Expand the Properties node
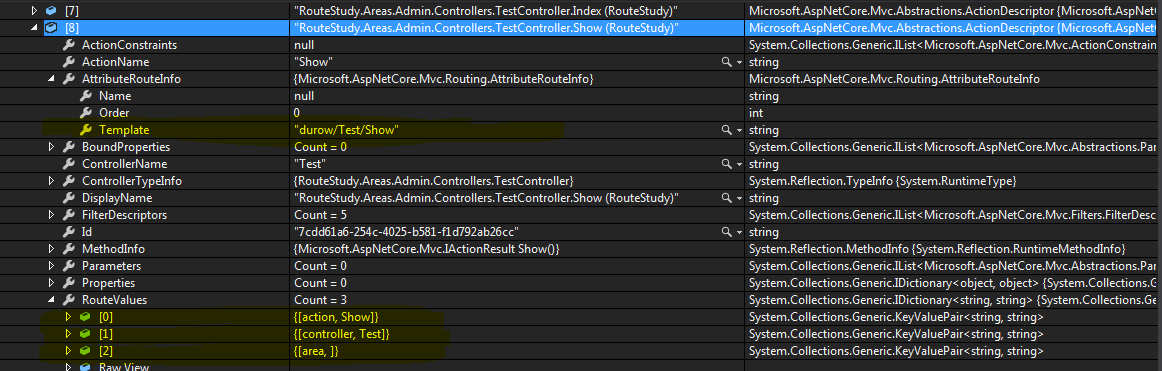Screen dimensions: 1162x371 tap(51, 284)
